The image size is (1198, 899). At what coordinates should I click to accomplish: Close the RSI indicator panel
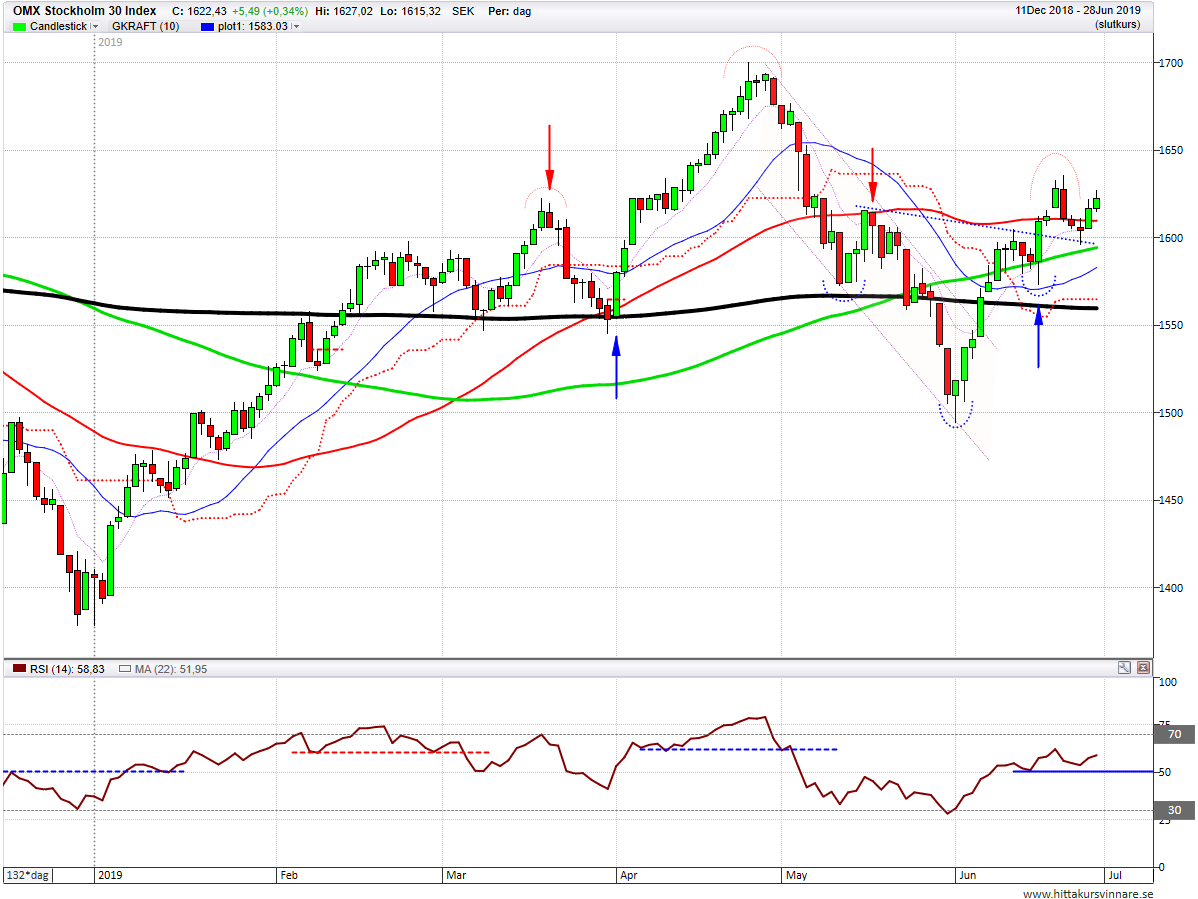[1143, 668]
